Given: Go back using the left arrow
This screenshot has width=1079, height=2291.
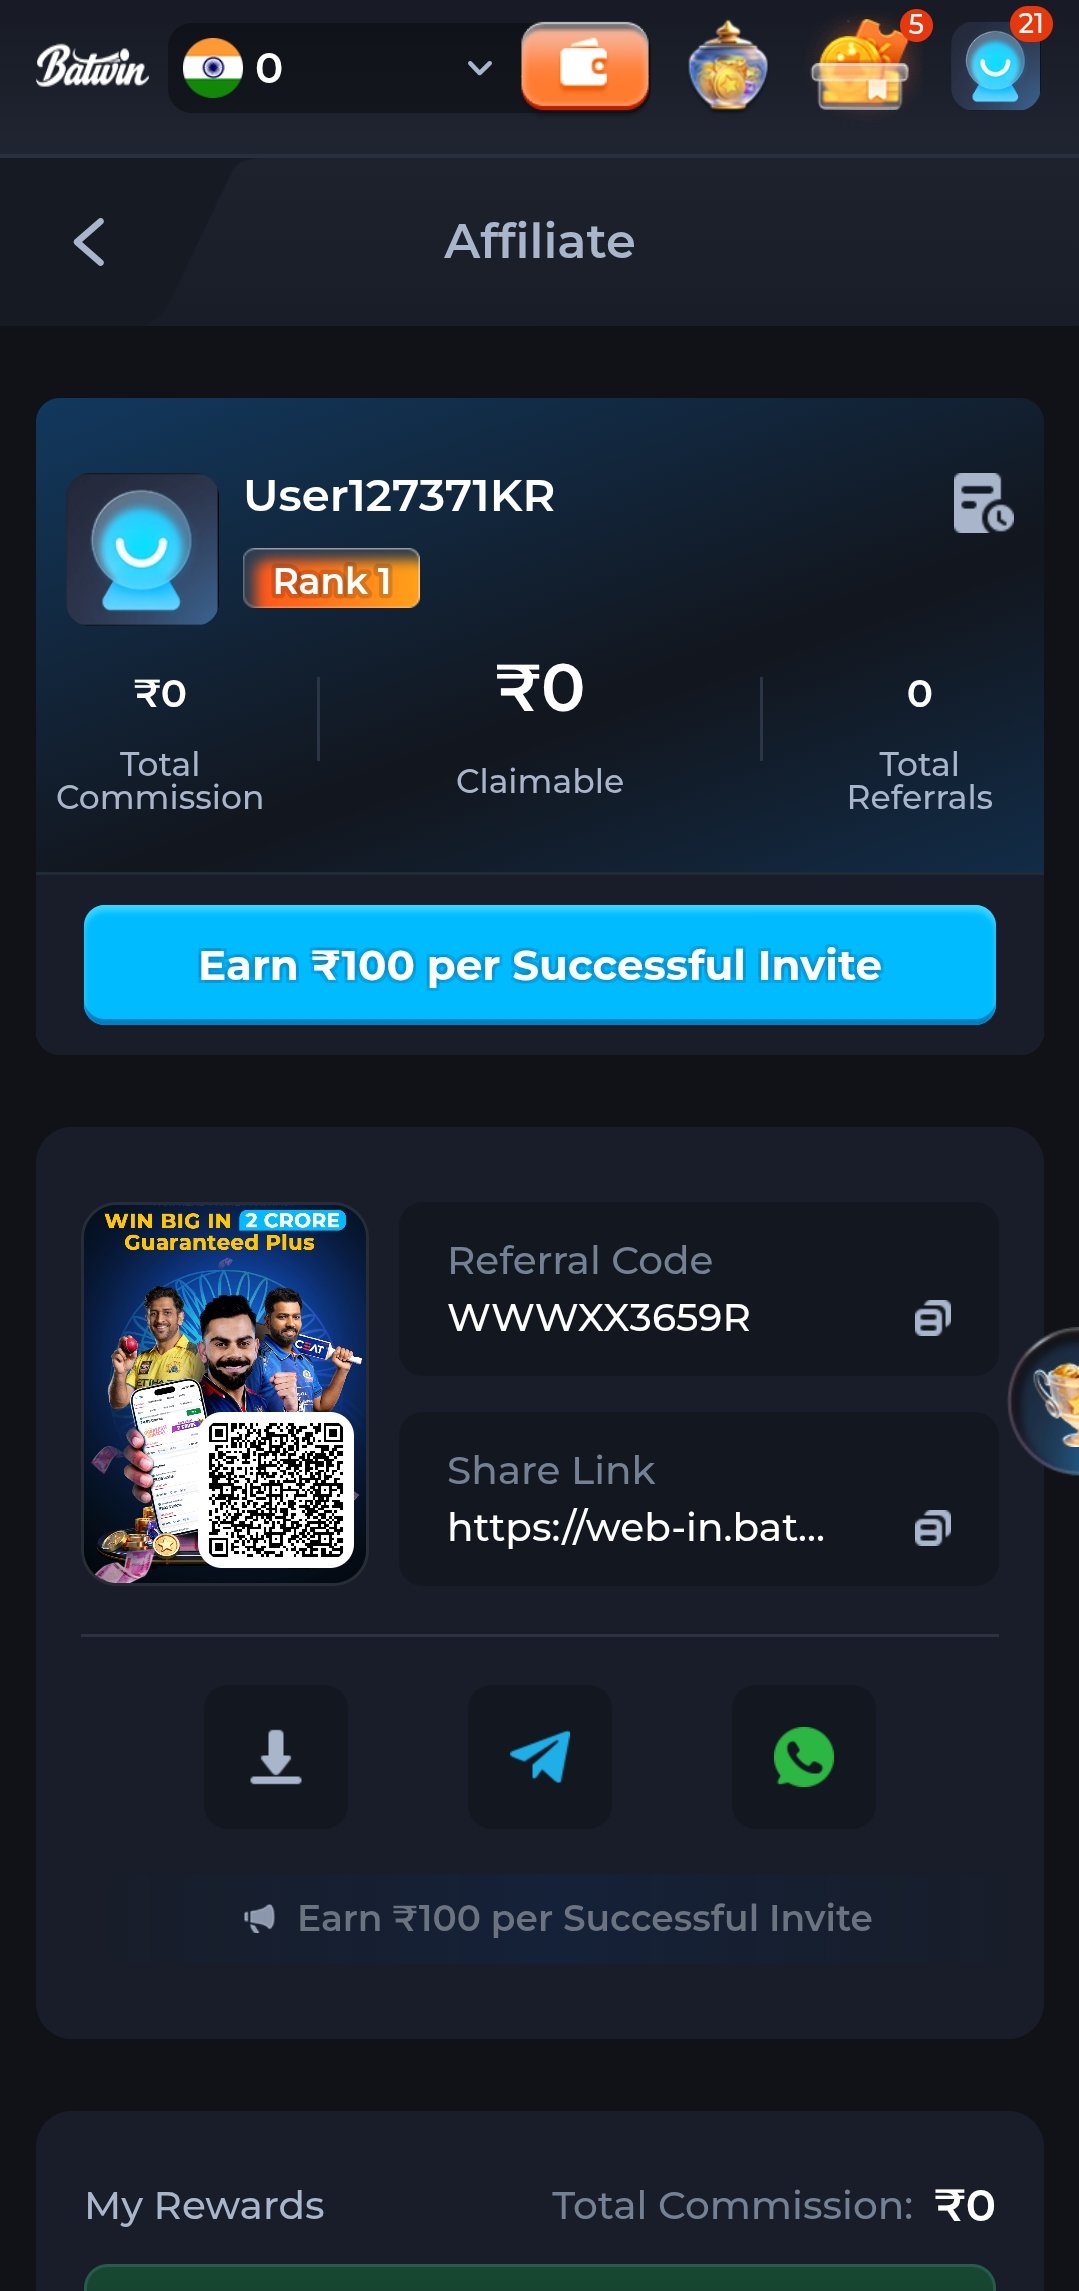Looking at the screenshot, I should coord(89,242).
